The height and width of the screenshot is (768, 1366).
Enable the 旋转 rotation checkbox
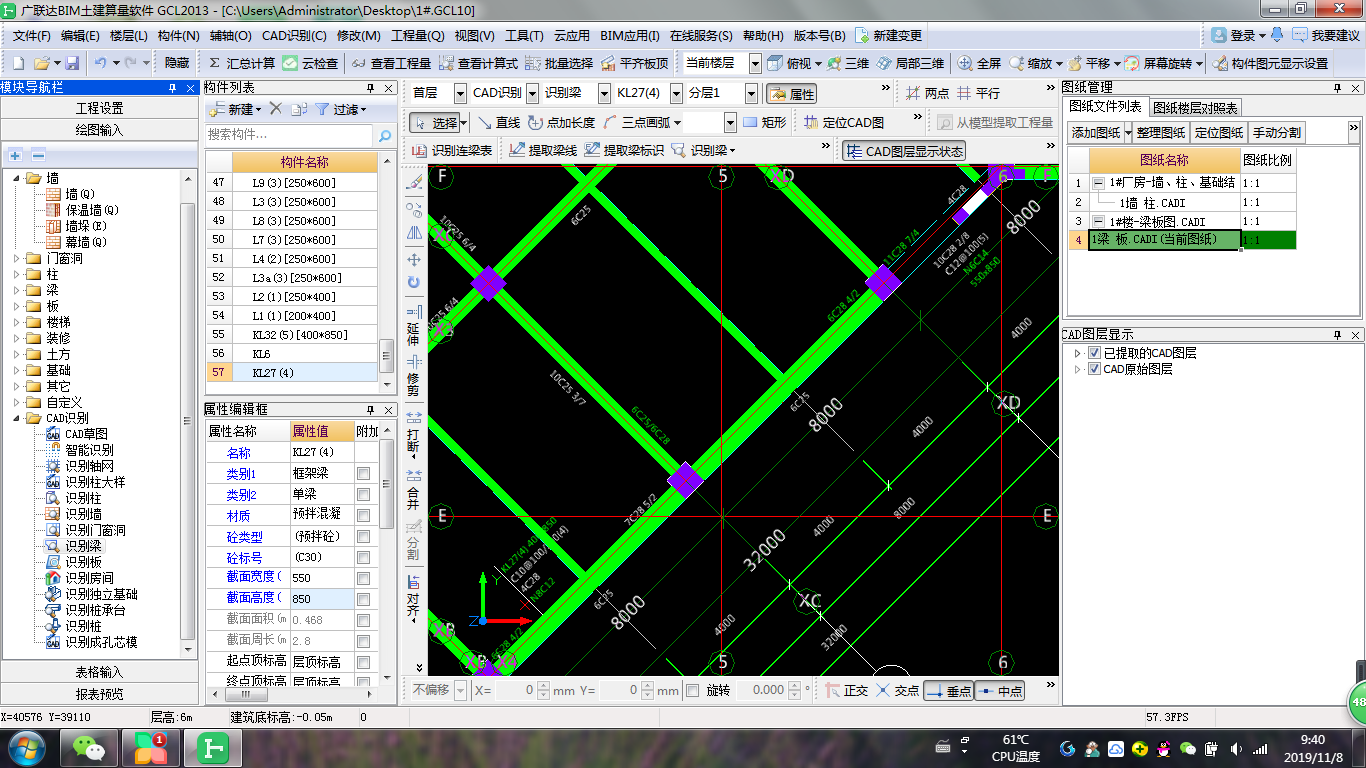692,690
